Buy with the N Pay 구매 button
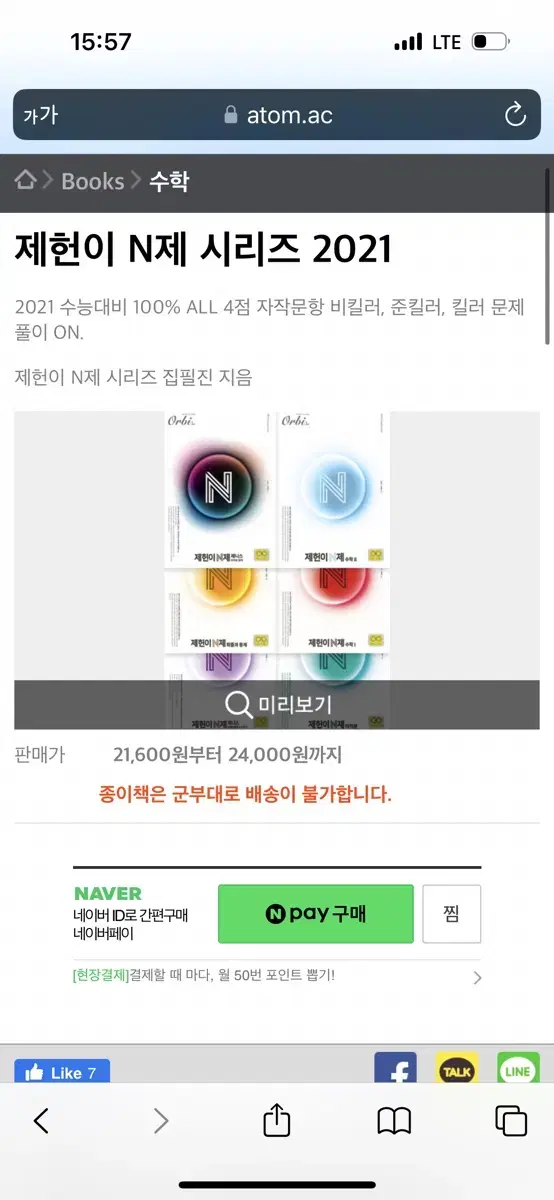Screen dimensions: 554x1200 pyautogui.click(x=316, y=913)
